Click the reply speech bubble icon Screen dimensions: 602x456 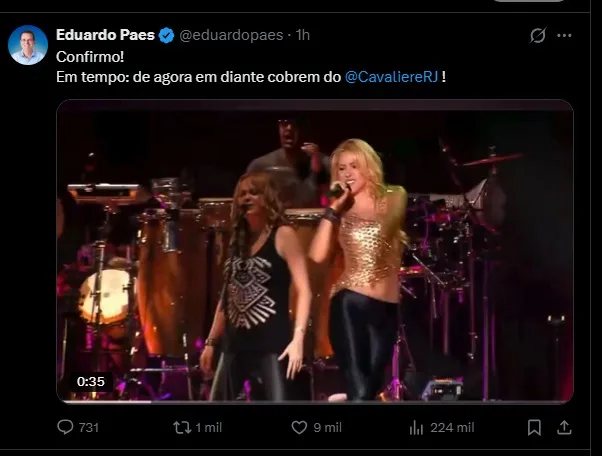pos(65,427)
